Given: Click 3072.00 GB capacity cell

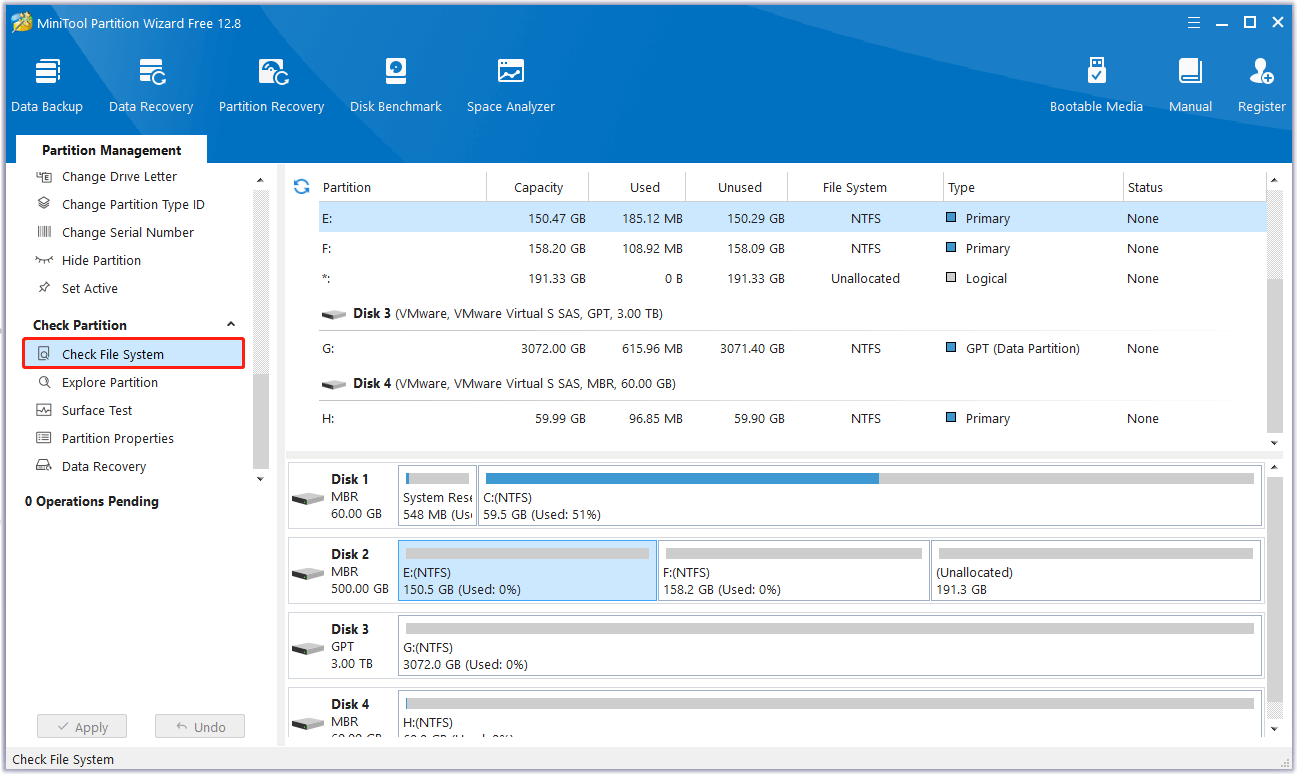Looking at the screenshot, I should [x=553, y=349].
